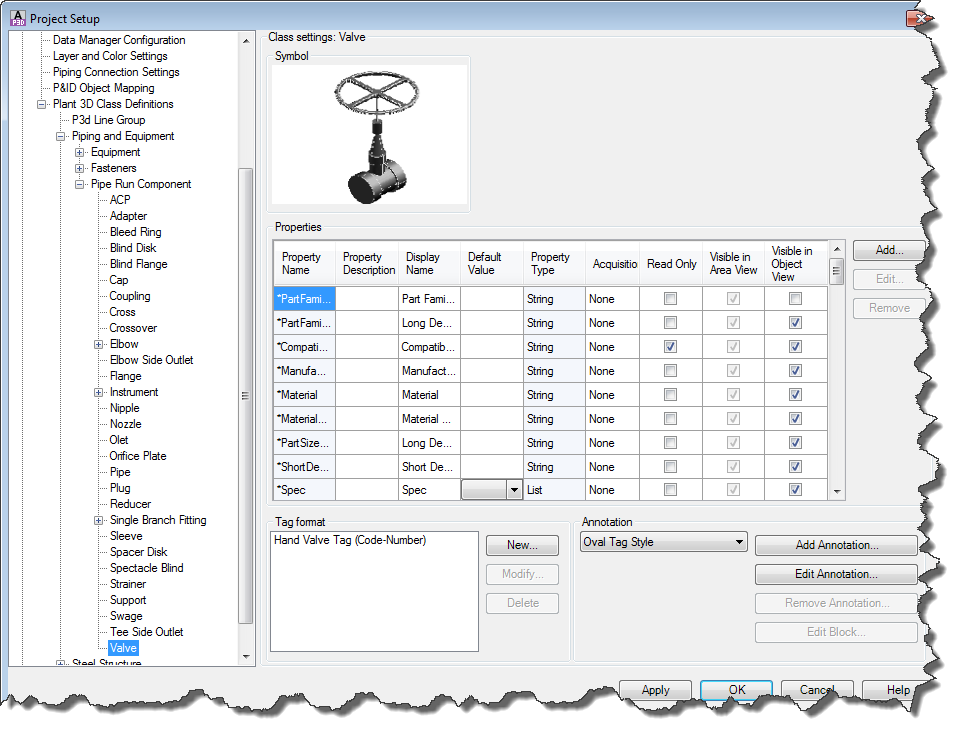Toggle Read Only for Material row
The width and height of the screenshot is (962, 734).
coord(671,395)
